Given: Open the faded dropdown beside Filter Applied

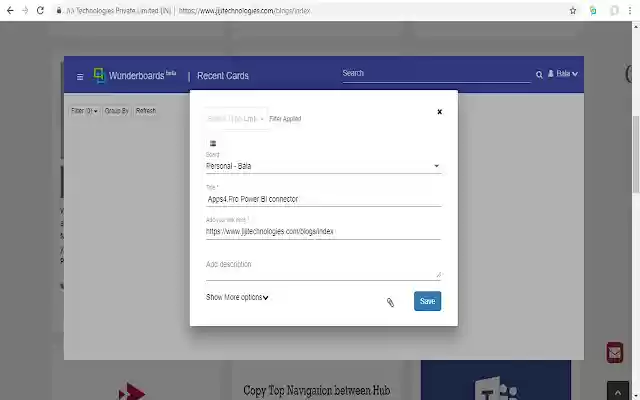Looking at the screenshot, I should [x=236, y=119].
